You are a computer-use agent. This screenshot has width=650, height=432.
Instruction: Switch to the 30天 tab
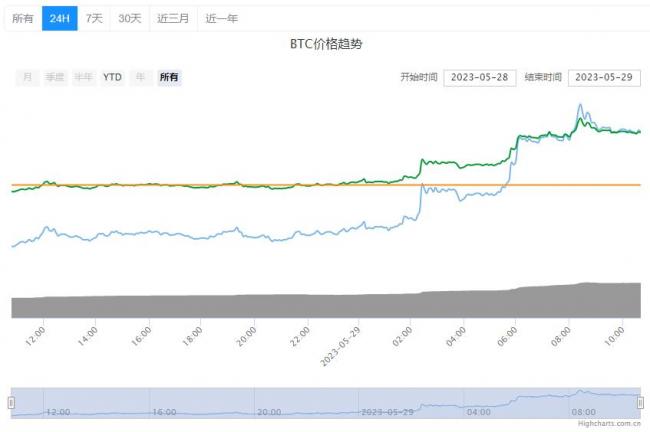129,18
